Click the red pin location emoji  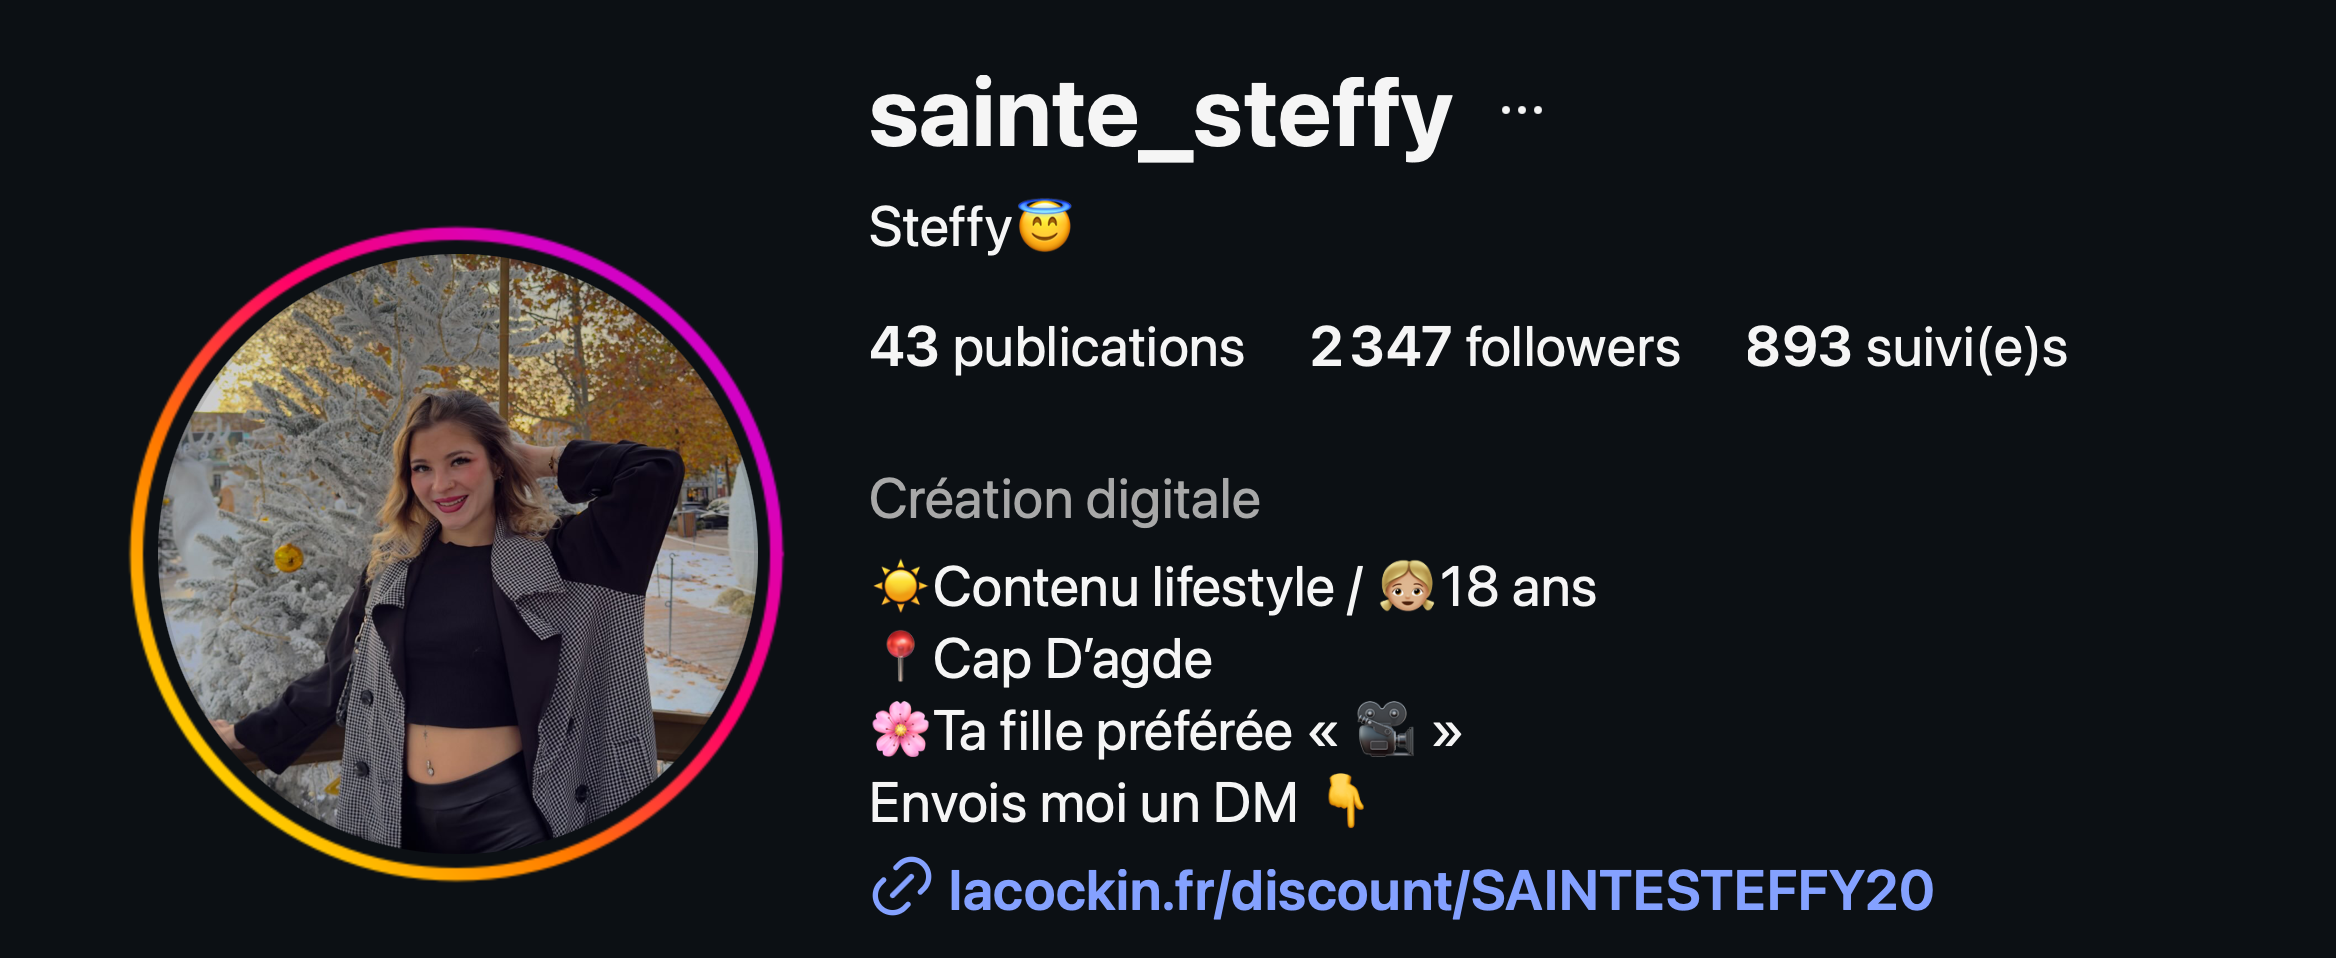point(900,657)
